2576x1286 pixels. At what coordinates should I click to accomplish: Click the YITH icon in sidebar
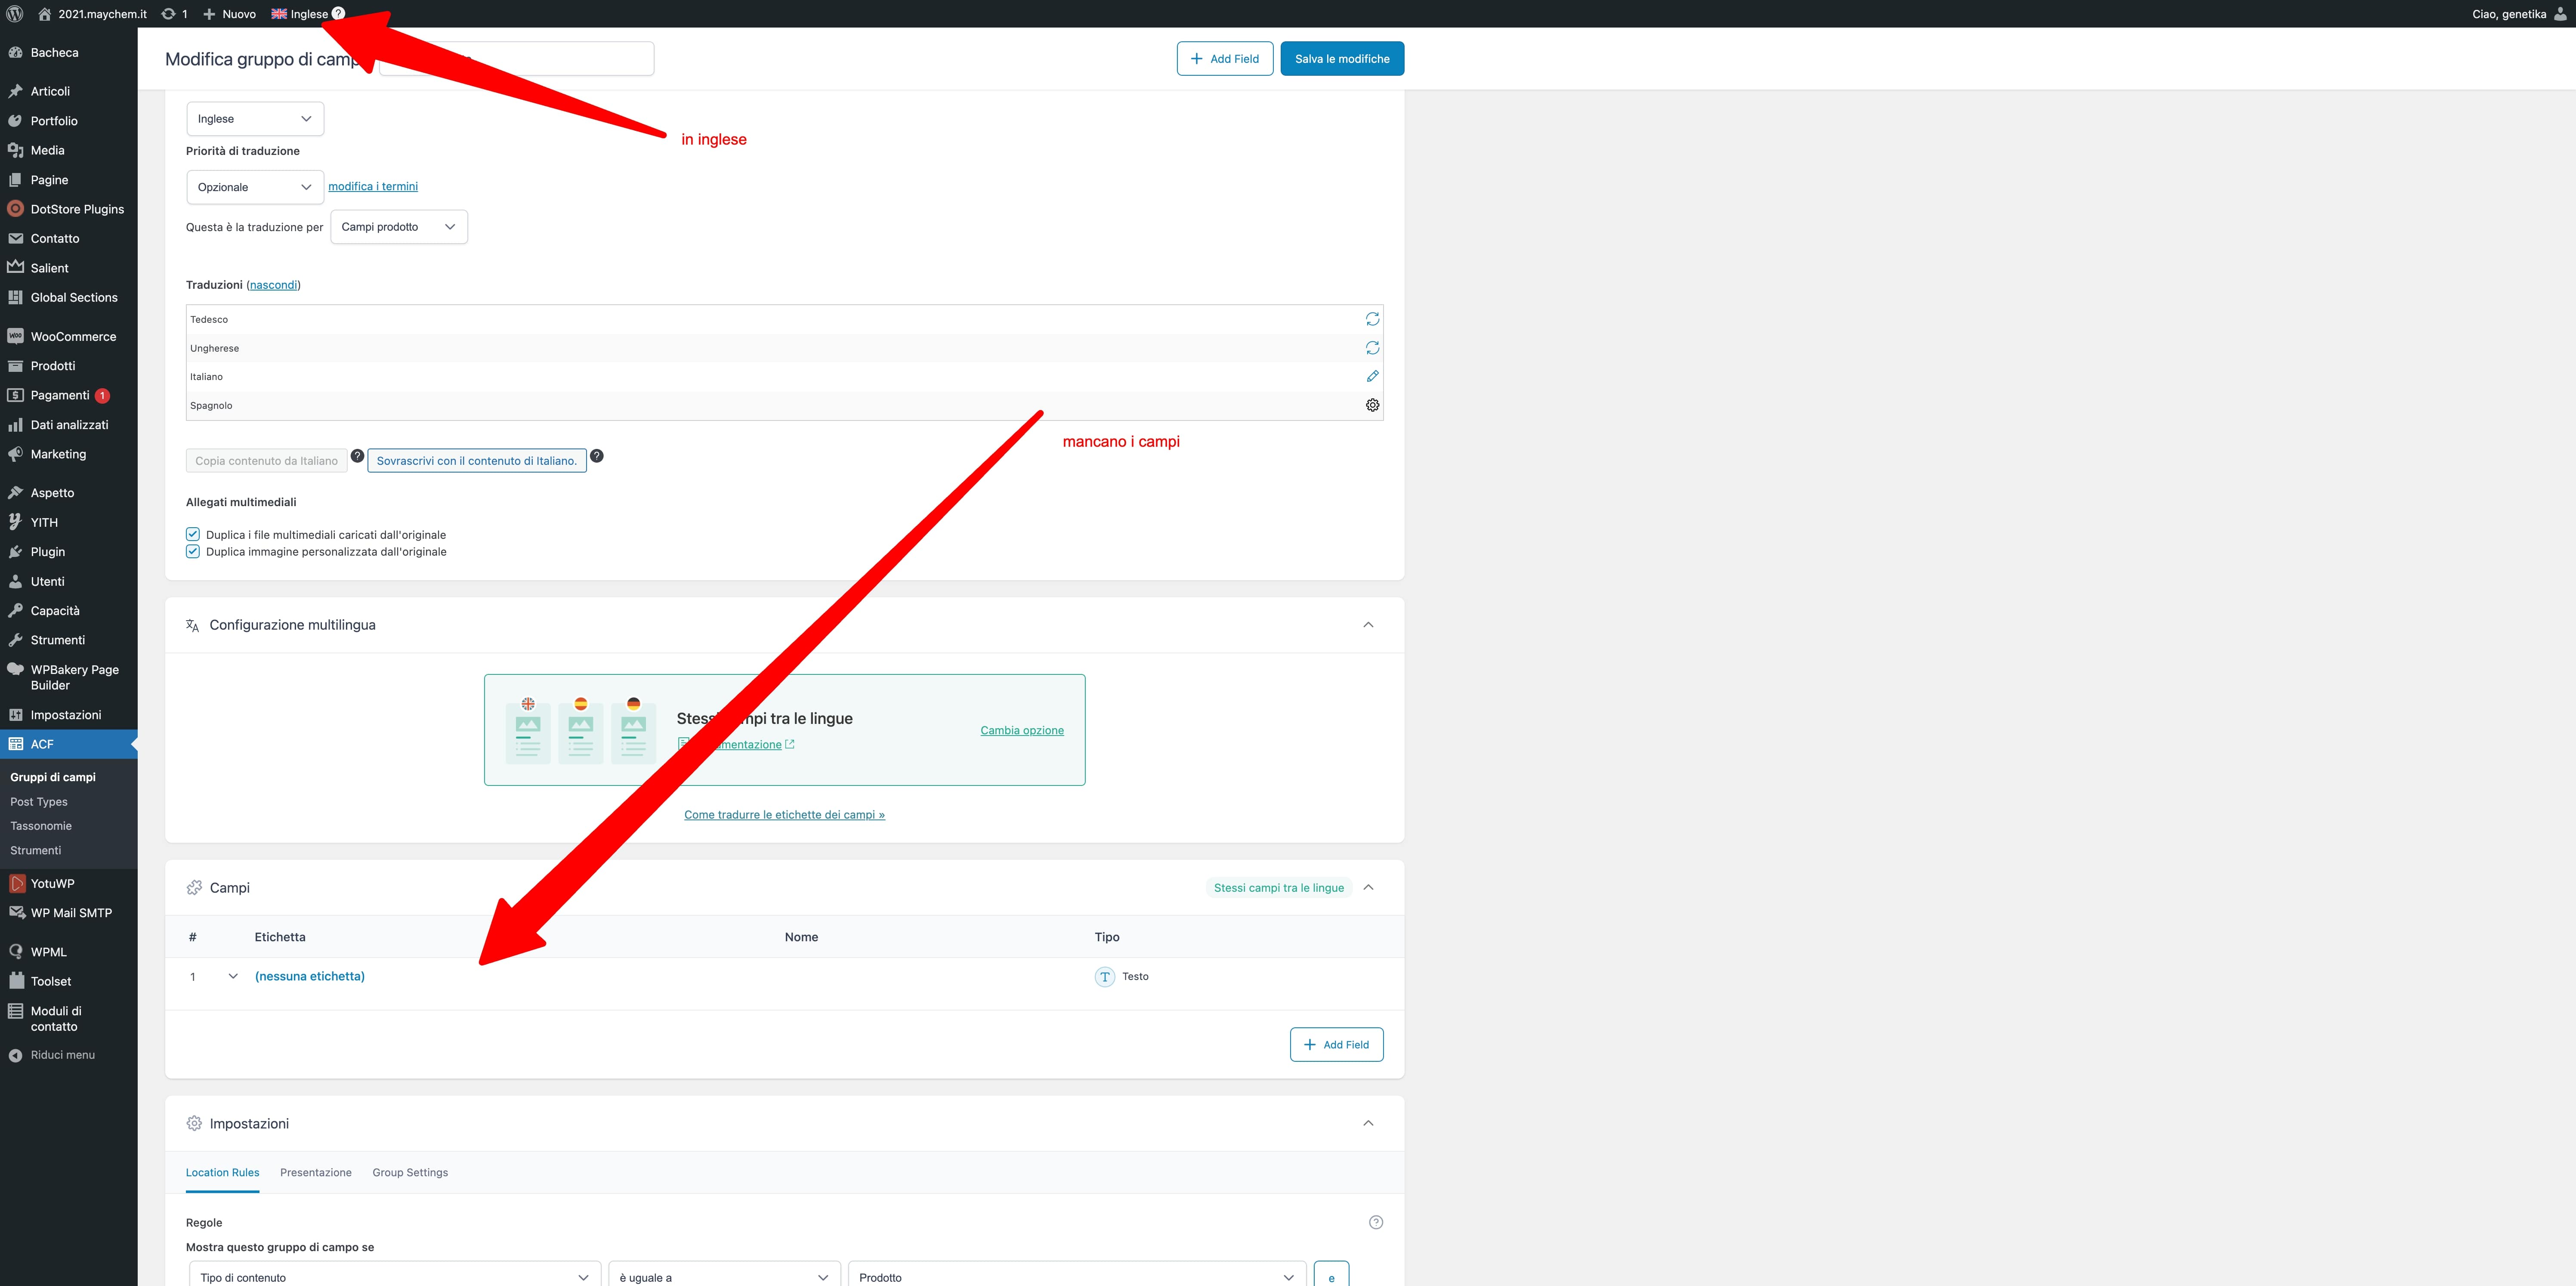click(15, 522)
